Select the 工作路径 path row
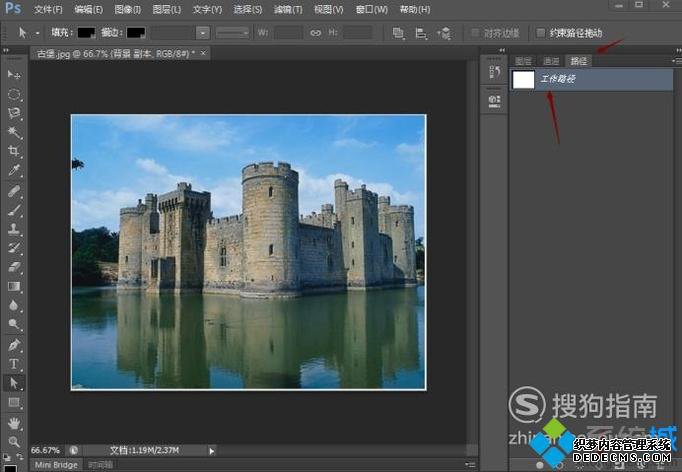The height and width of the screenshot is (472, 682). 591,79
